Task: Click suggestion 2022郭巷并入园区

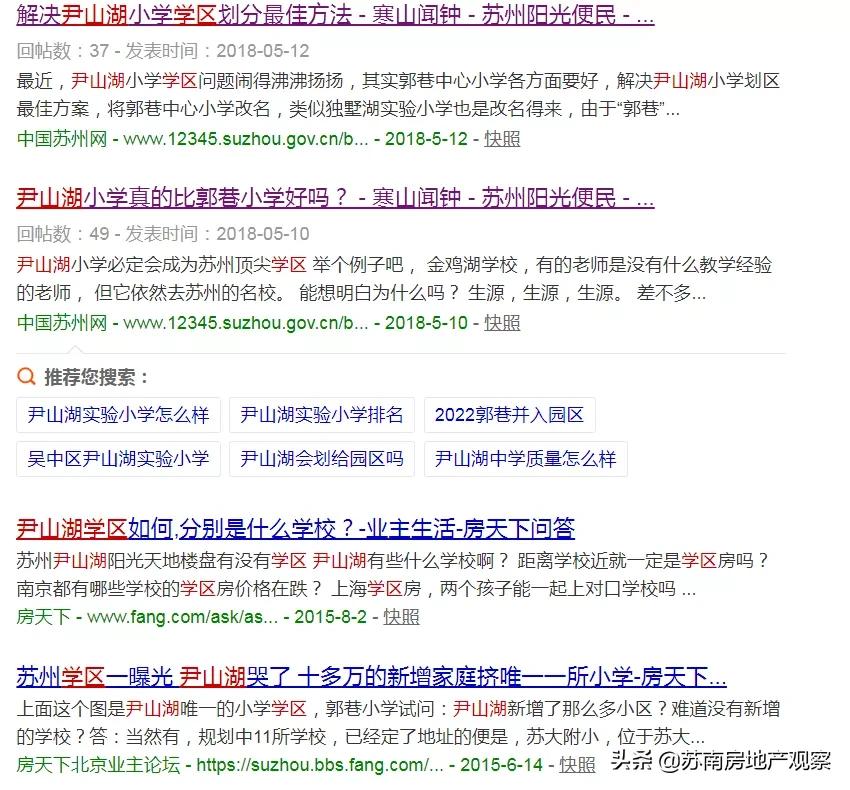Action: click(x=509, y=415)
